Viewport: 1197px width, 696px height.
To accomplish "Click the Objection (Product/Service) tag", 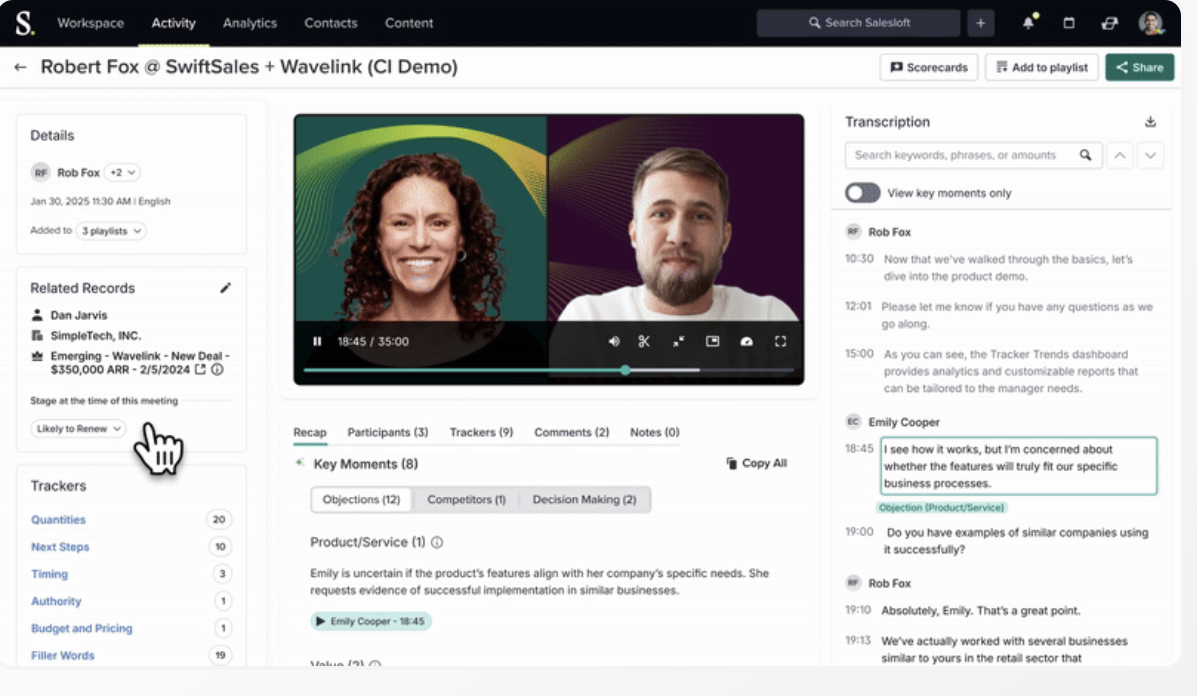I will [x=941, y=508].
